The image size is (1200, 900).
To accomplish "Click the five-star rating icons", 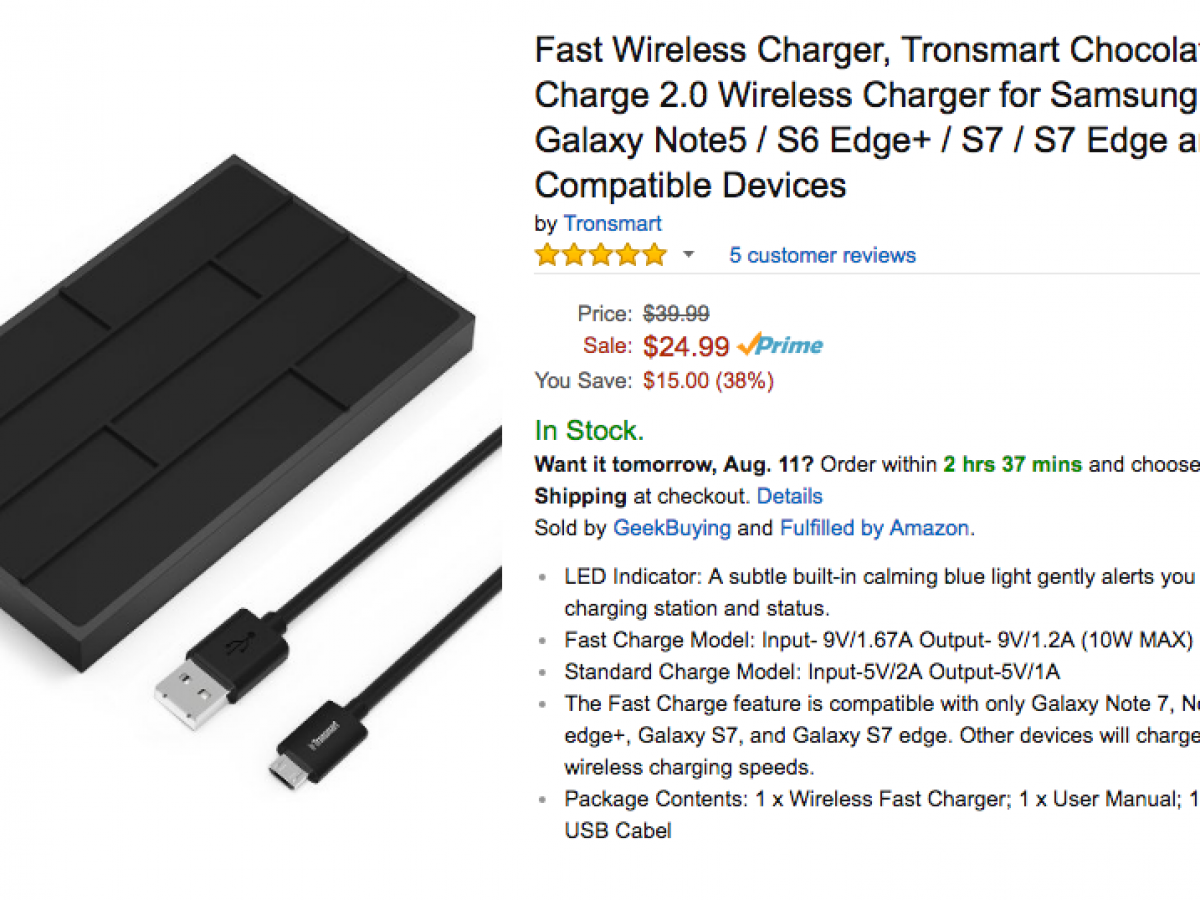I will 600,255.
